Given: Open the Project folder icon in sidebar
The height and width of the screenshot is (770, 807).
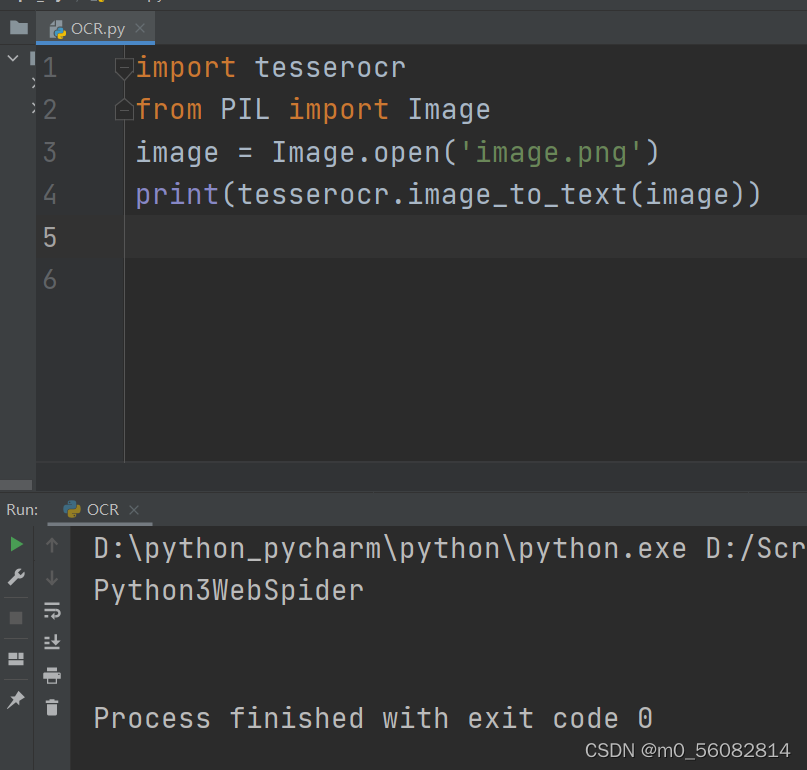Looking at the screenshot, I should (19, 27).
